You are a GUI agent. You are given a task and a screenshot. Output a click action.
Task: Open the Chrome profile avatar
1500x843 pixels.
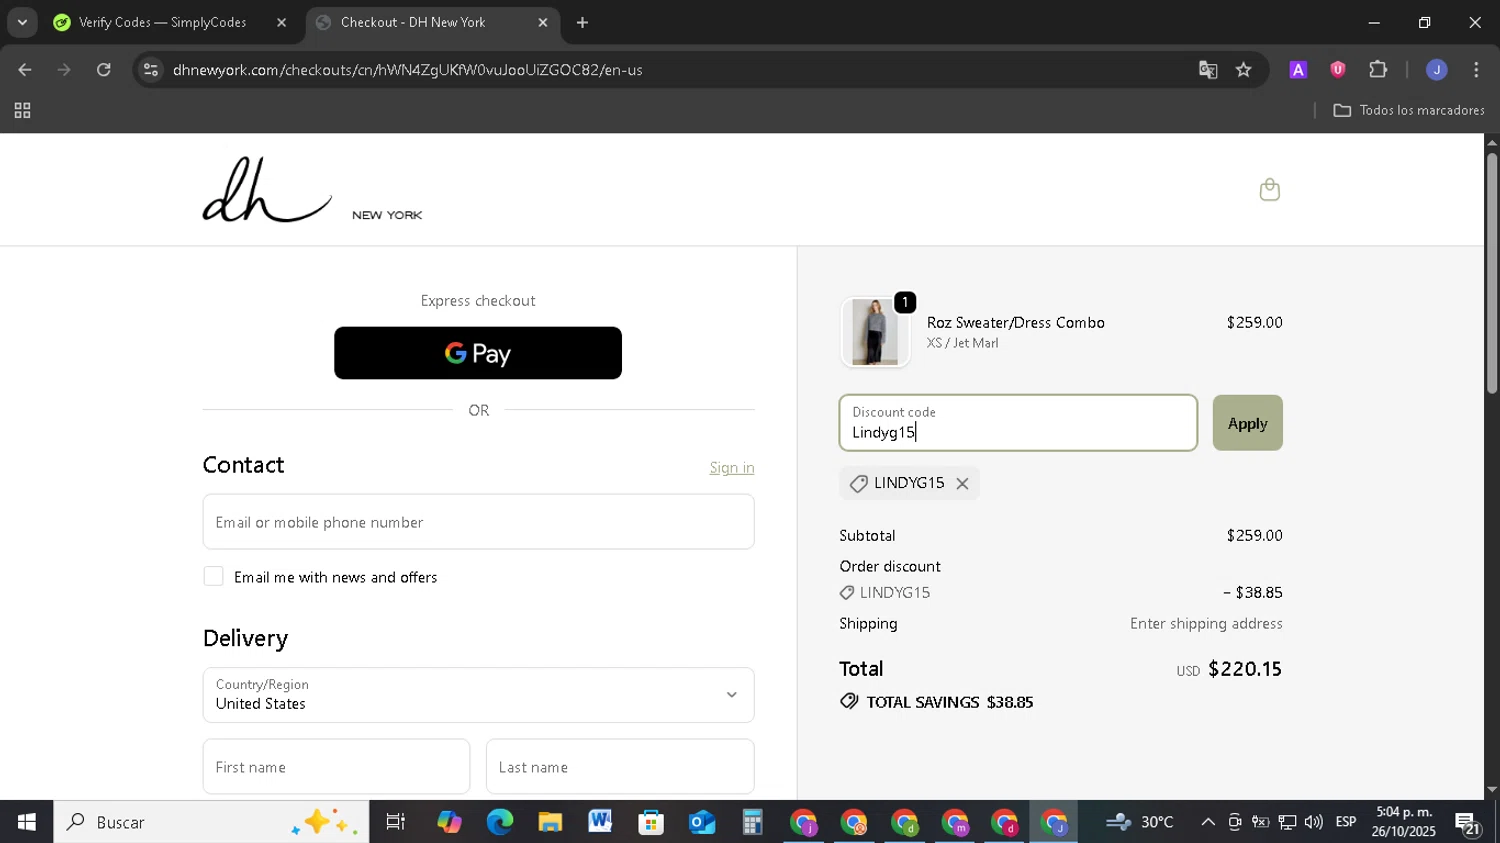point(1437,70)
